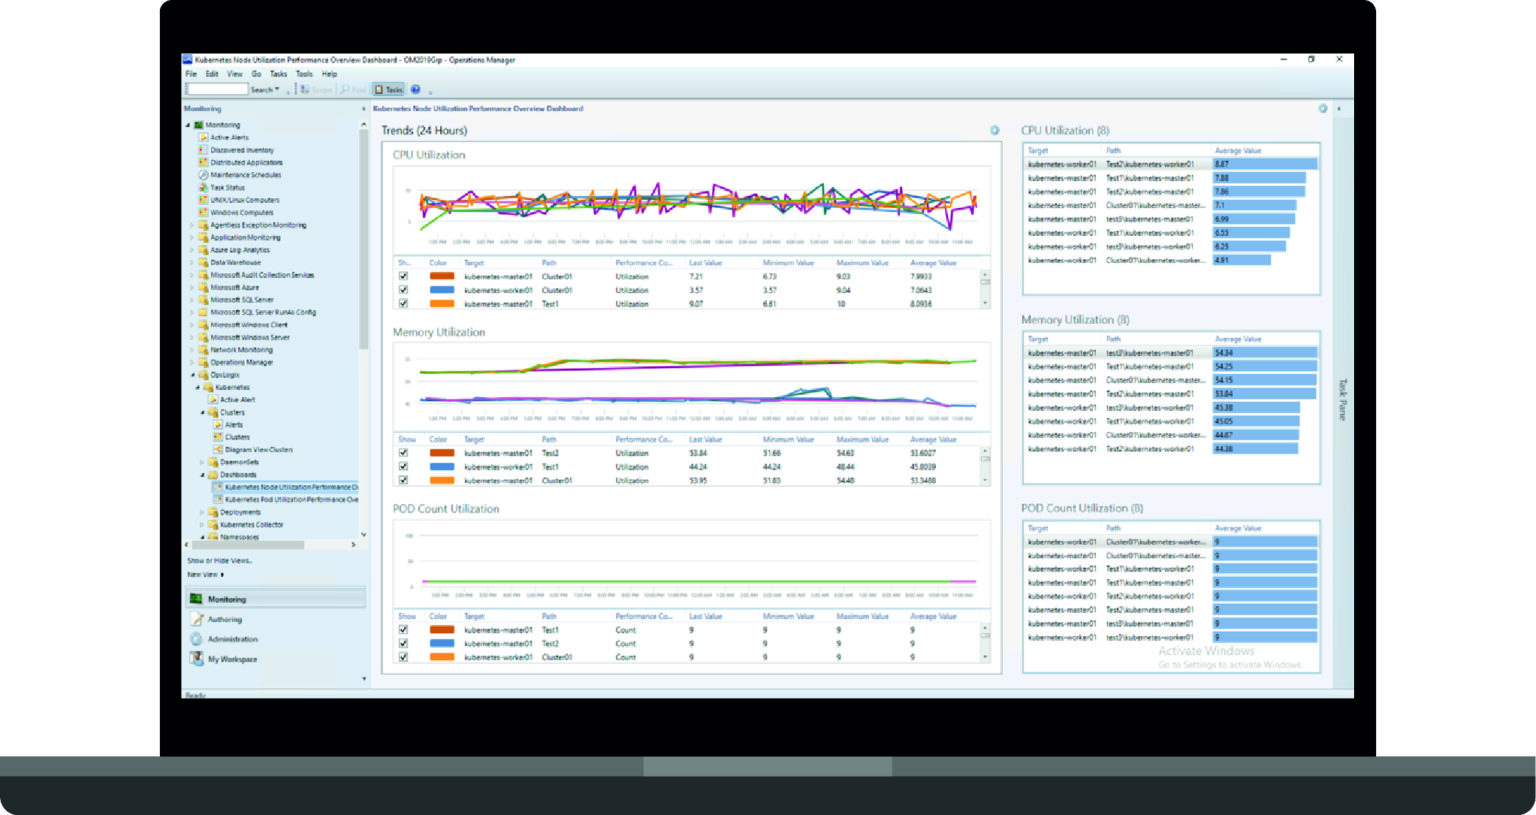Sort CPU Utilization list by Average Value
Image resolution: width=1536 pixels, height=815 pixels.
(1237, 151)
